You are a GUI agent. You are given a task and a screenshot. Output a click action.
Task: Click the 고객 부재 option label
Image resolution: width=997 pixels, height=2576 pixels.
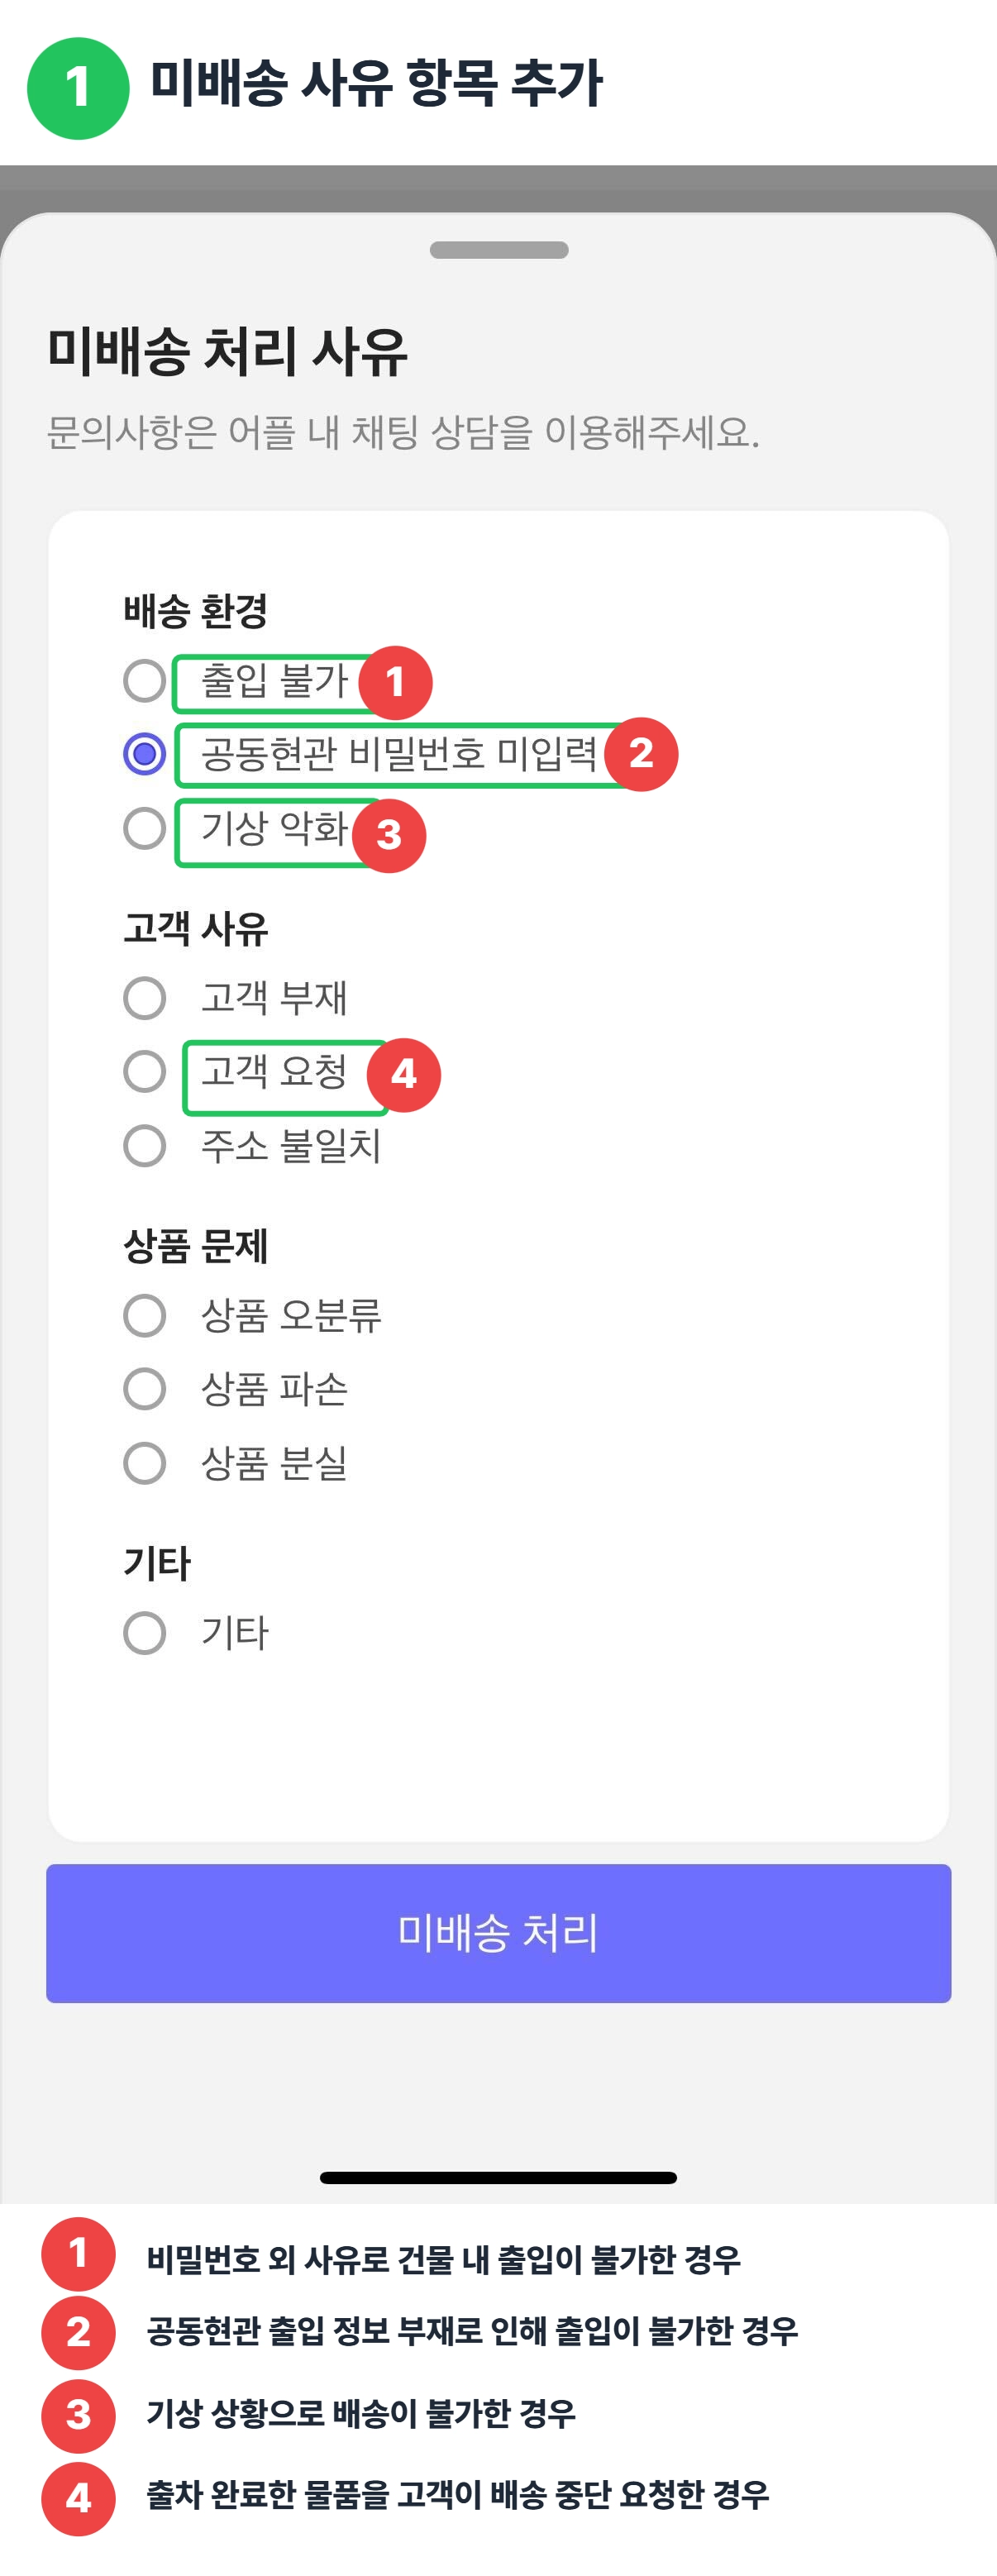coord(274,998)
